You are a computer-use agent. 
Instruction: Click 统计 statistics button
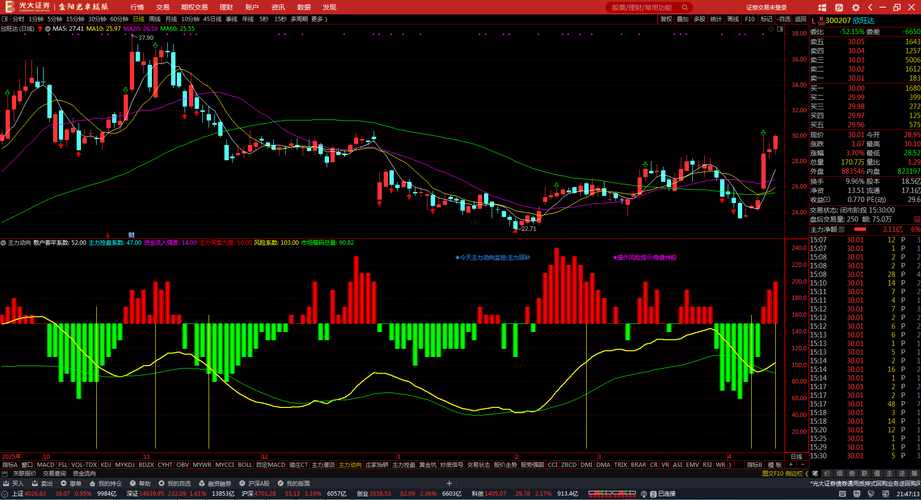[716, 19]
